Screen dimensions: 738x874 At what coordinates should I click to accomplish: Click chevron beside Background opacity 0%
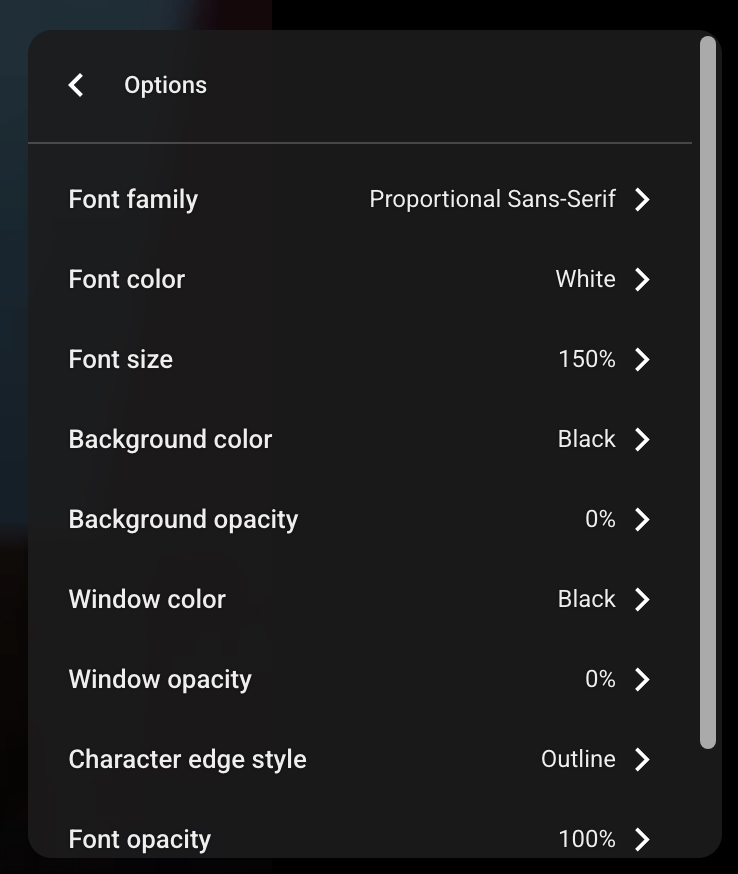click(642, 519)
